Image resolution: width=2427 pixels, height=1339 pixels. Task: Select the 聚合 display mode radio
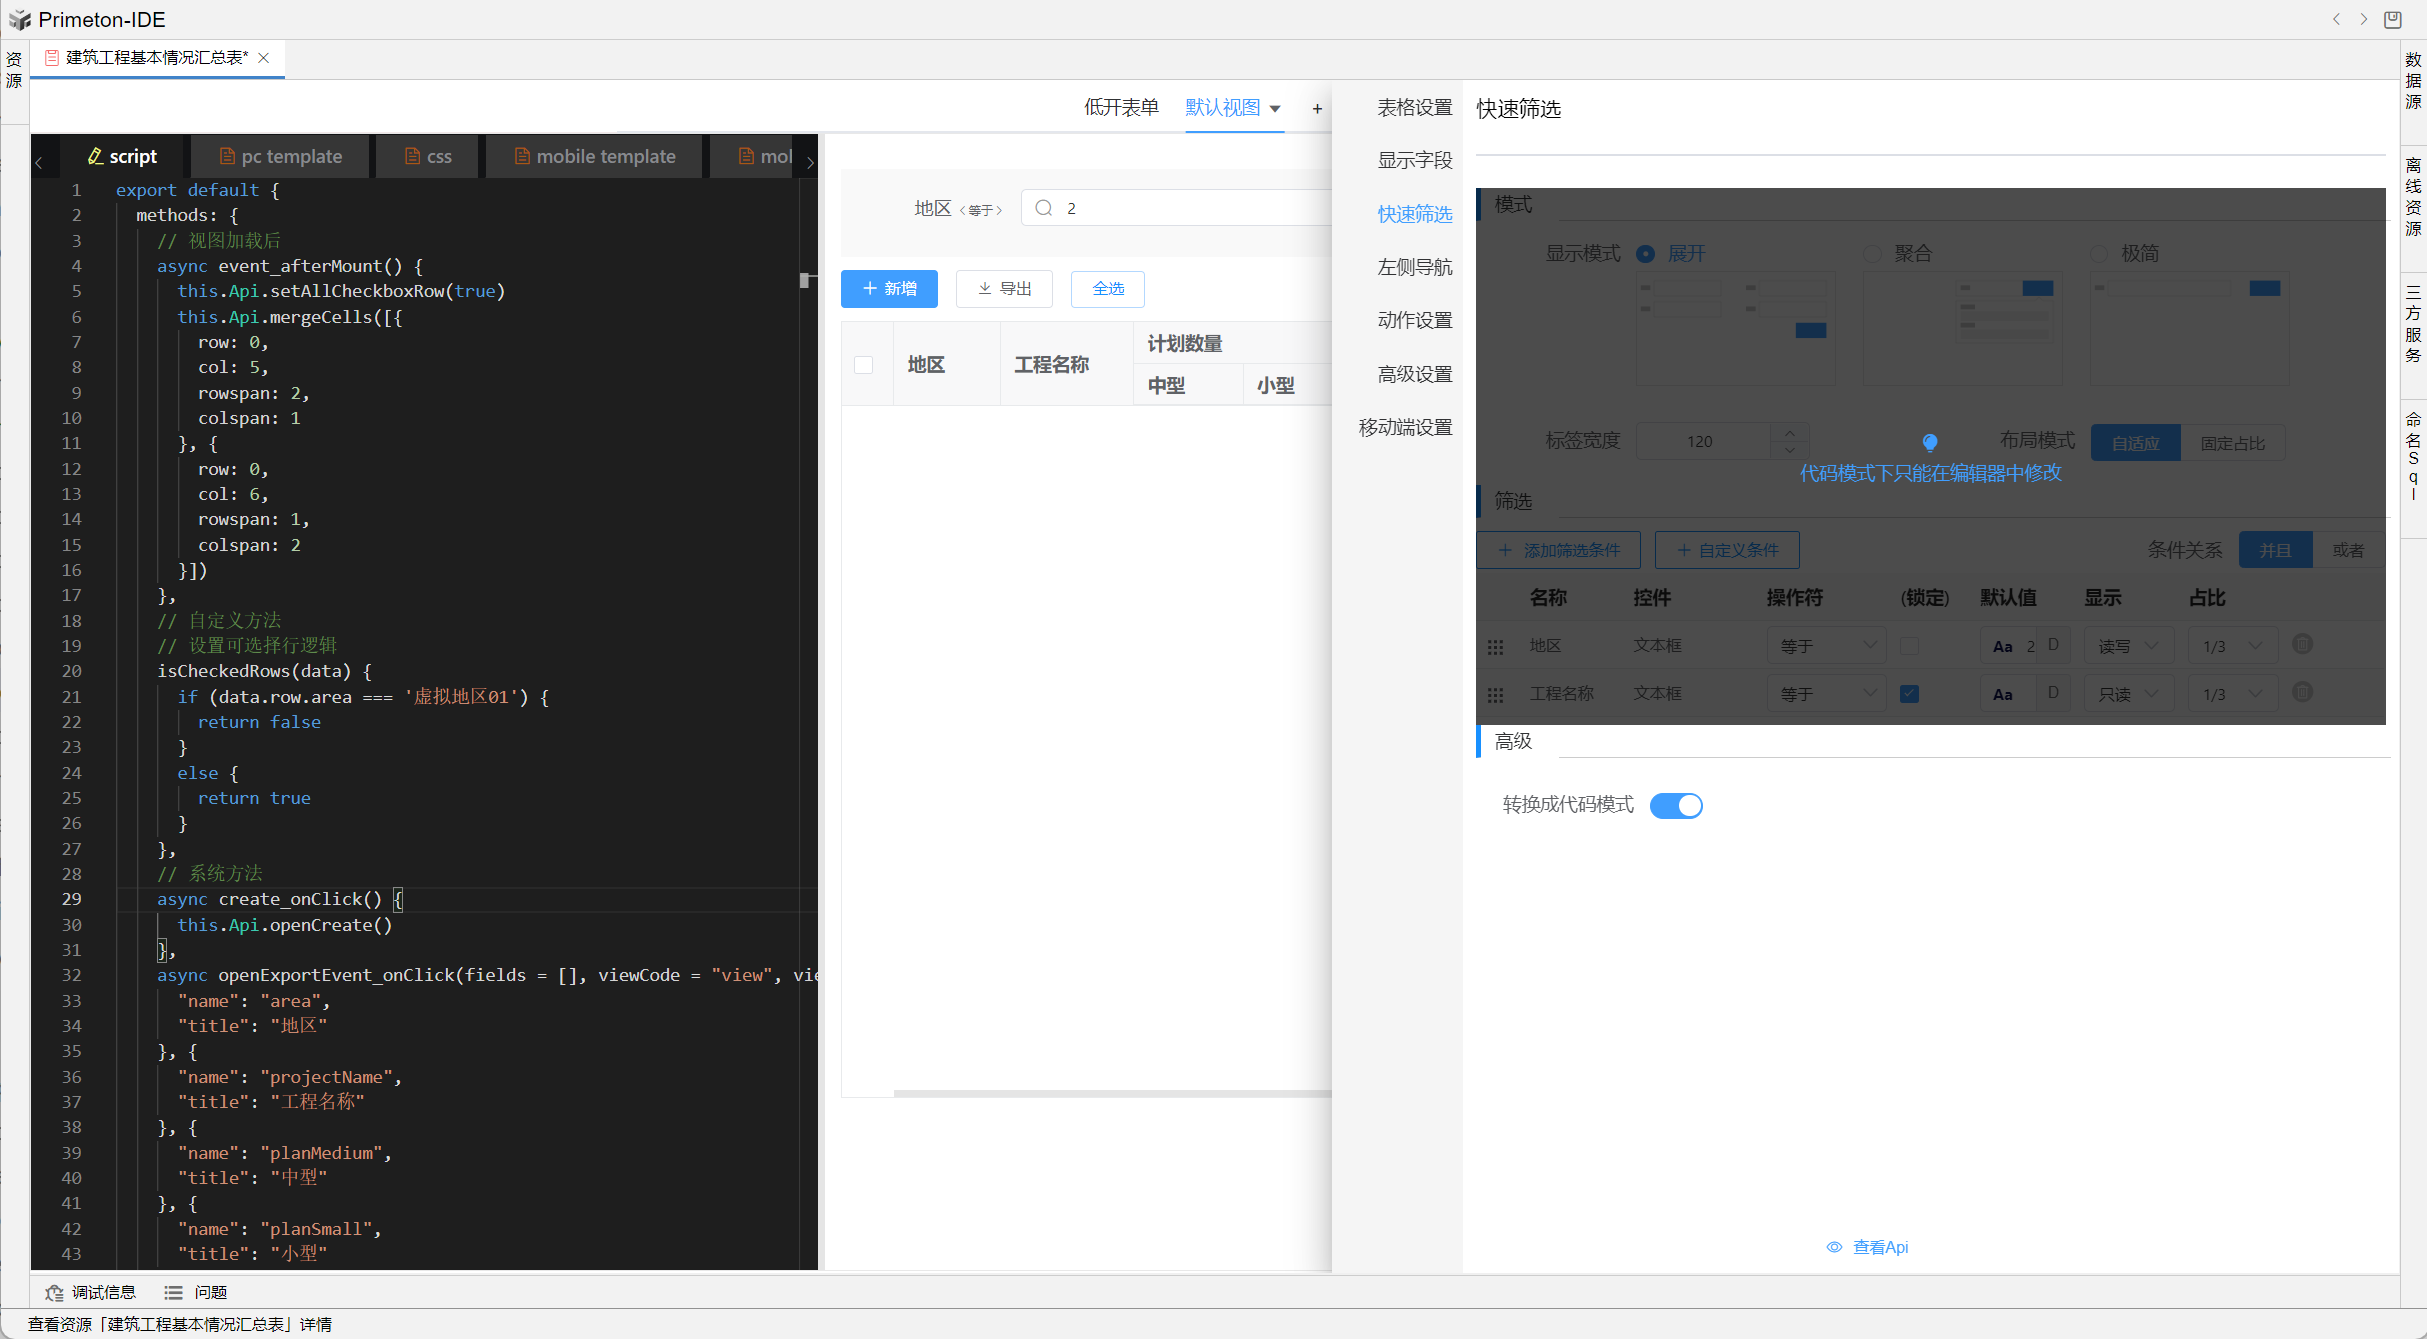click(x=1872, y=254)
